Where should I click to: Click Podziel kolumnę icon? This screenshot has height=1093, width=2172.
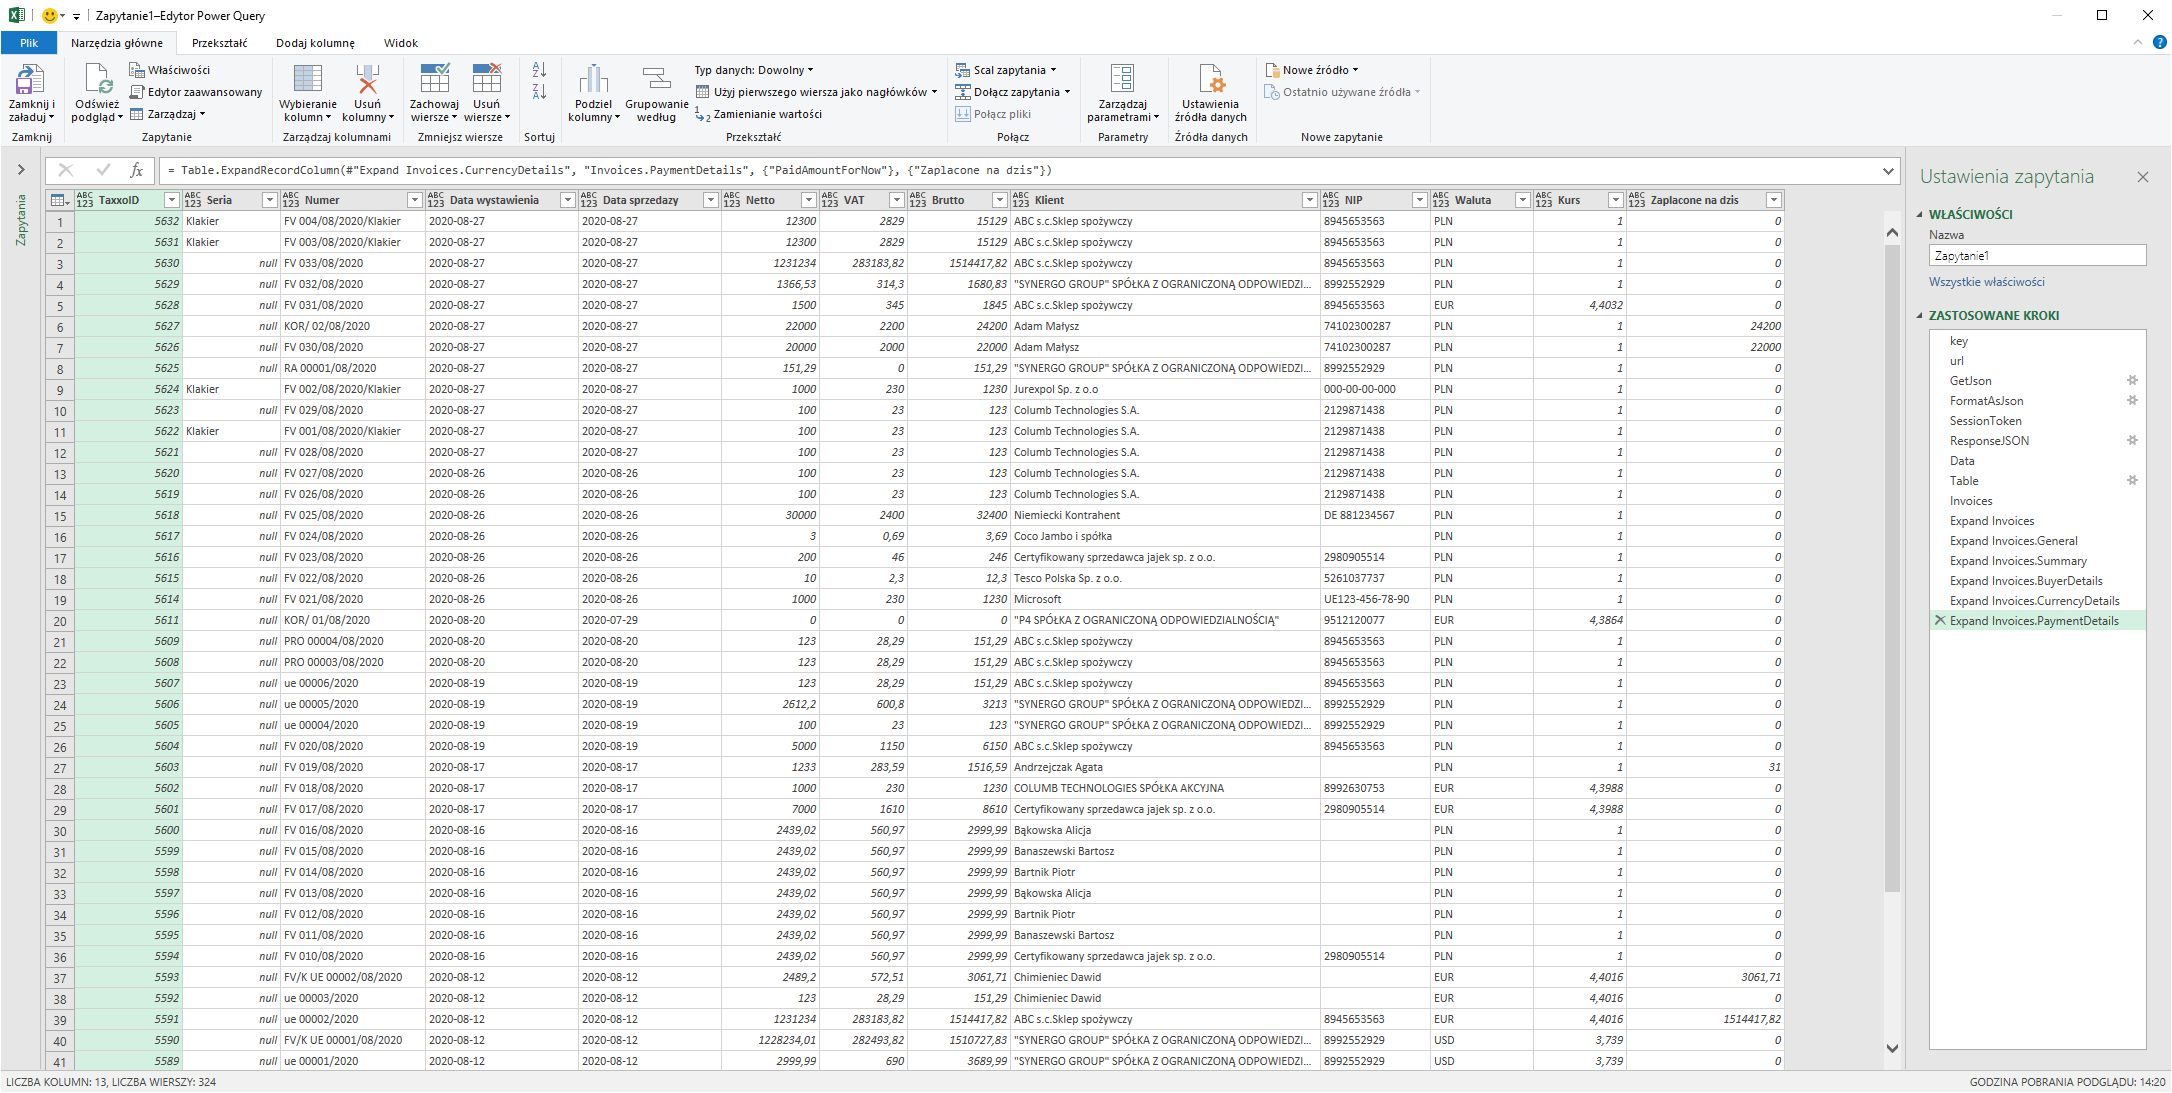coord(593,80)
